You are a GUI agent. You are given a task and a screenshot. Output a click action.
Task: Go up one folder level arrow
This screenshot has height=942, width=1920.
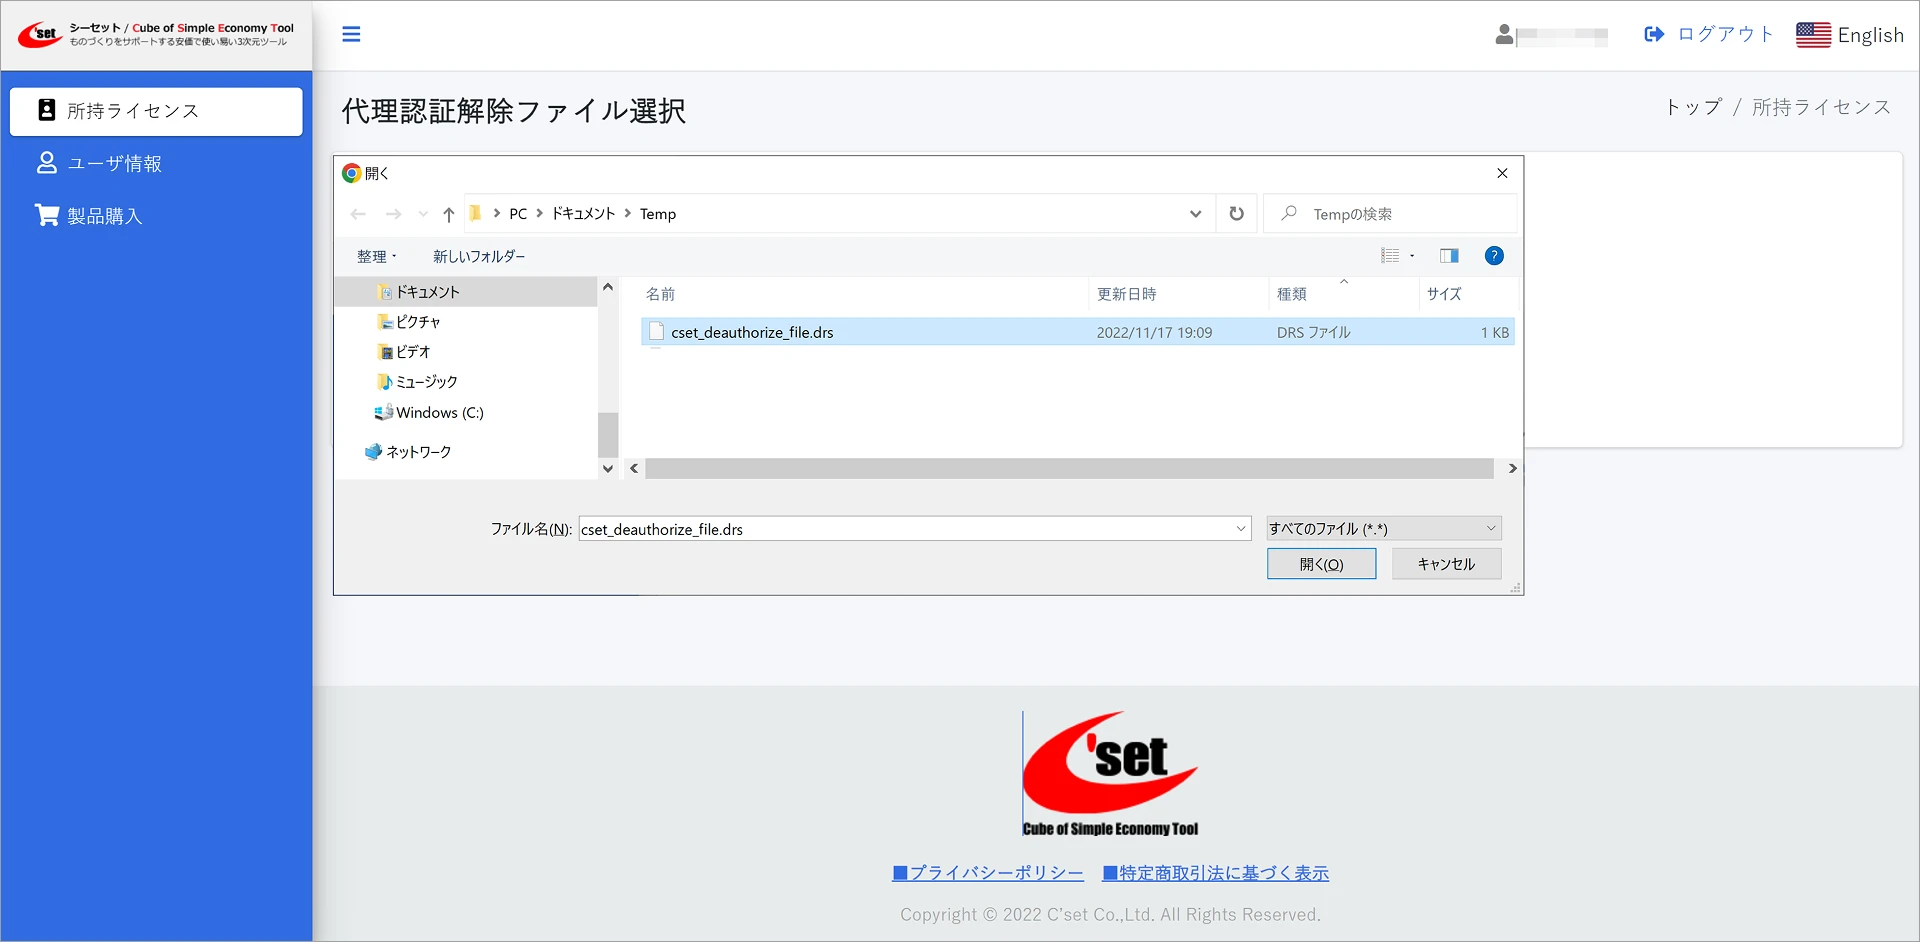tap(448, 214)
